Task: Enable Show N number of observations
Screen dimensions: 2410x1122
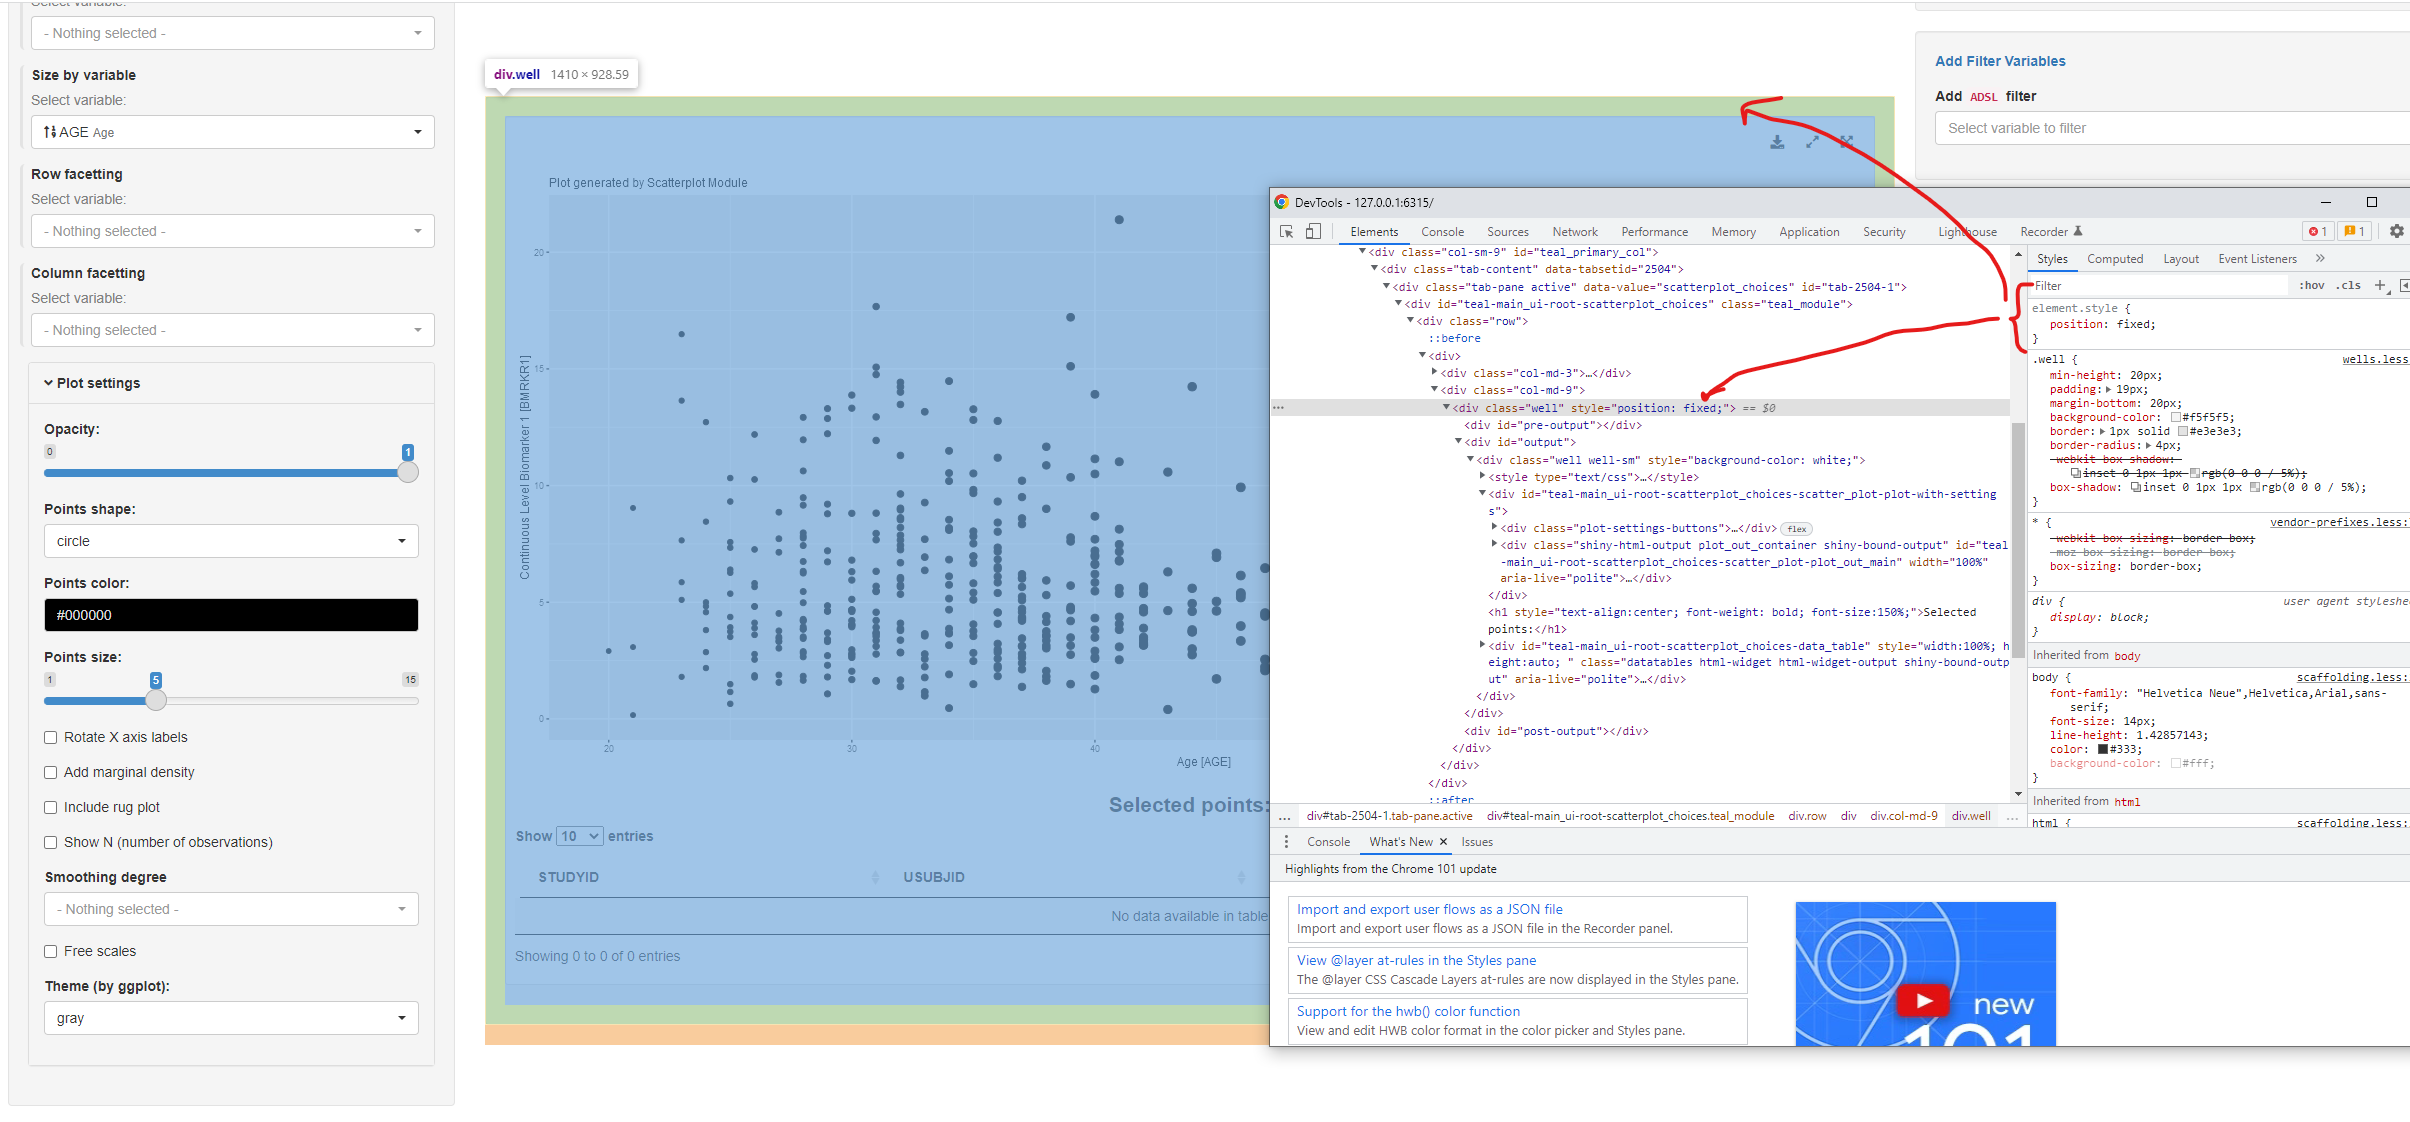Action: tap(50, 842)
